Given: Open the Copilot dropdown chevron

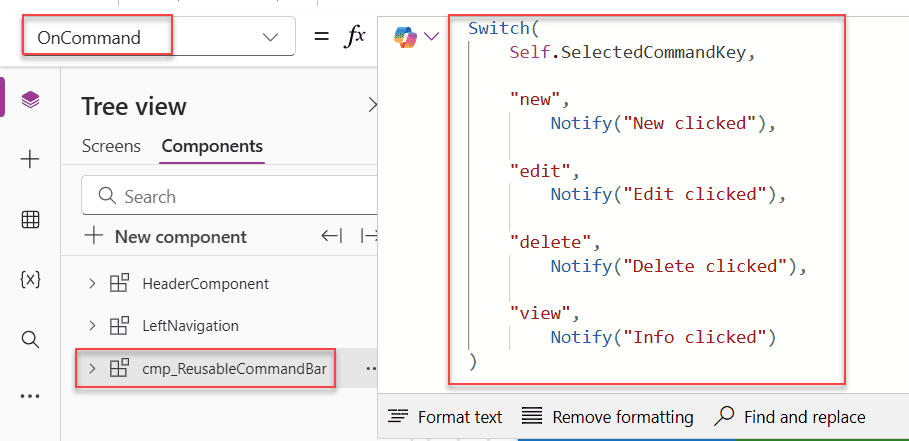Looking at the screenshot, I should (x=431, y=37).
